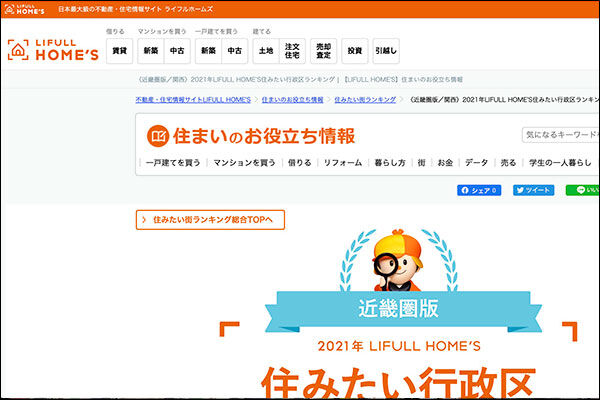Click the detective mascot illustration
The height and width of the screenshot is (400, 600).
[x=398, y=260]
